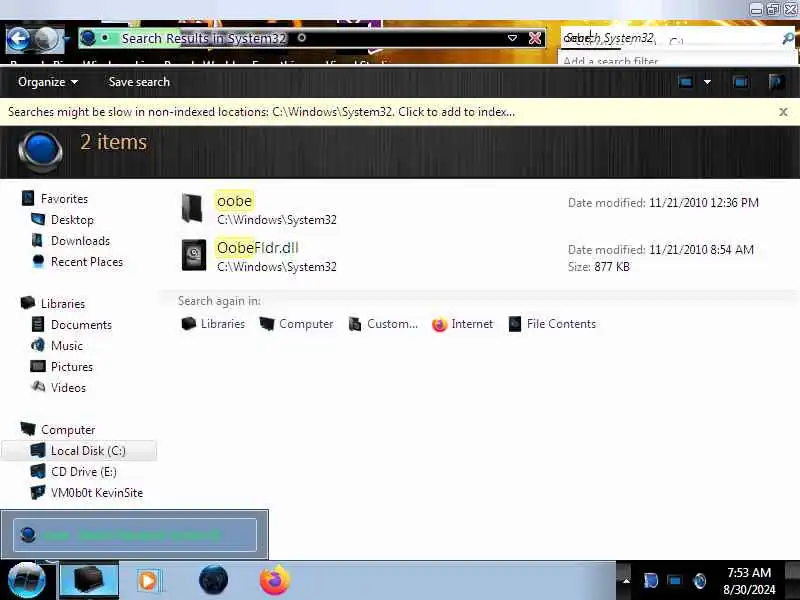Dismiss the yellow info bar
The height and width of the screenshot is (600, 800).
(783, 112)
